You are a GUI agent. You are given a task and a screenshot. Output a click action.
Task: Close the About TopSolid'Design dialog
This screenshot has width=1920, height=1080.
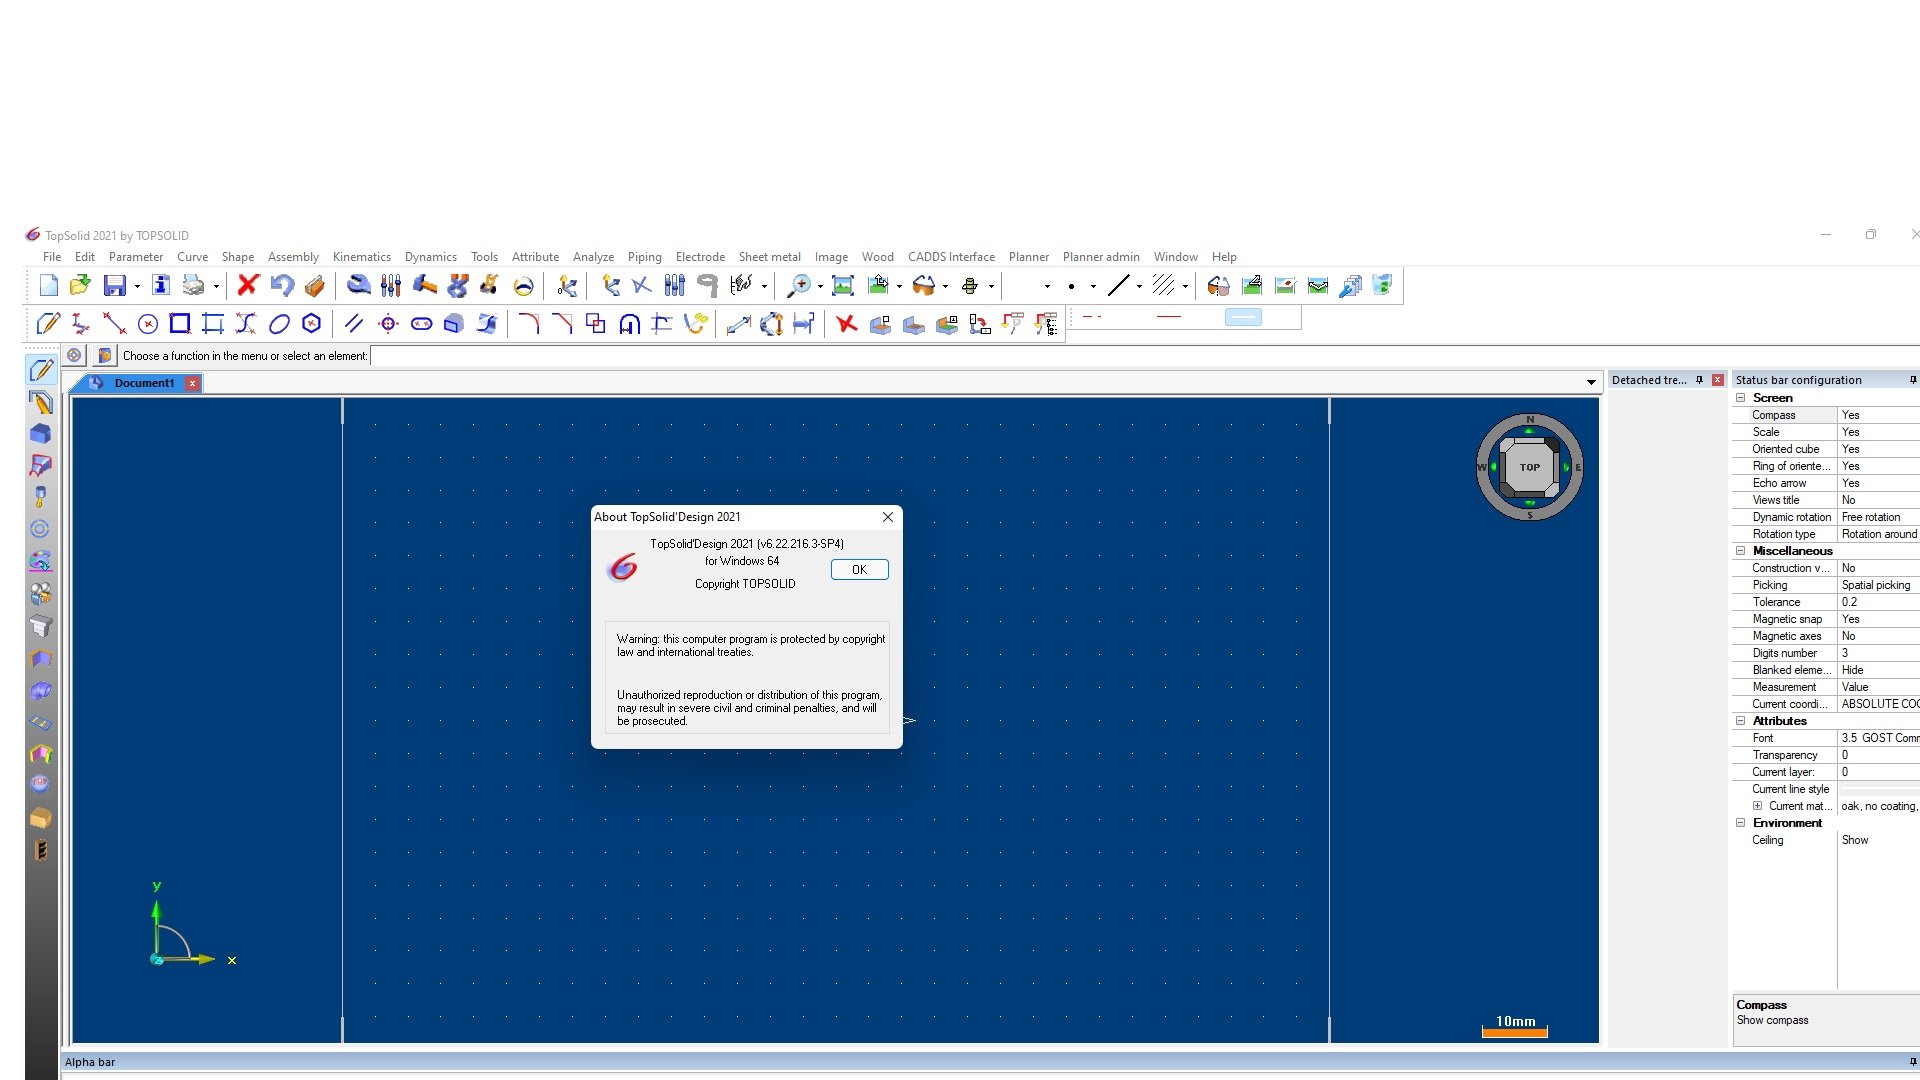tap(887, 517)
